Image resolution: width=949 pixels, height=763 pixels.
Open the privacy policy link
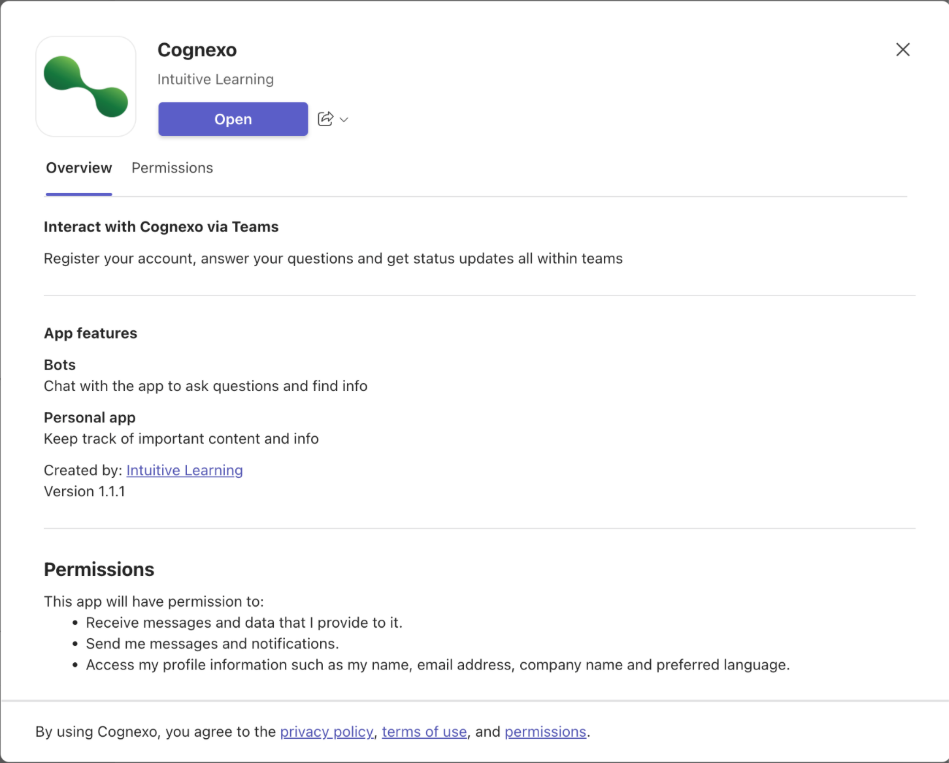coord(326,732)
